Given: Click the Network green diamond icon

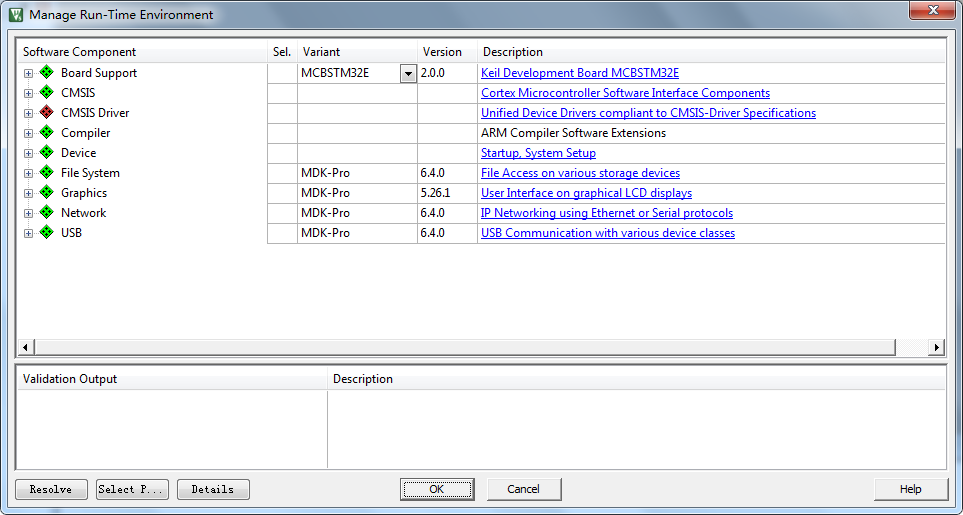Looking at the screenshot, I should (47, 212).
